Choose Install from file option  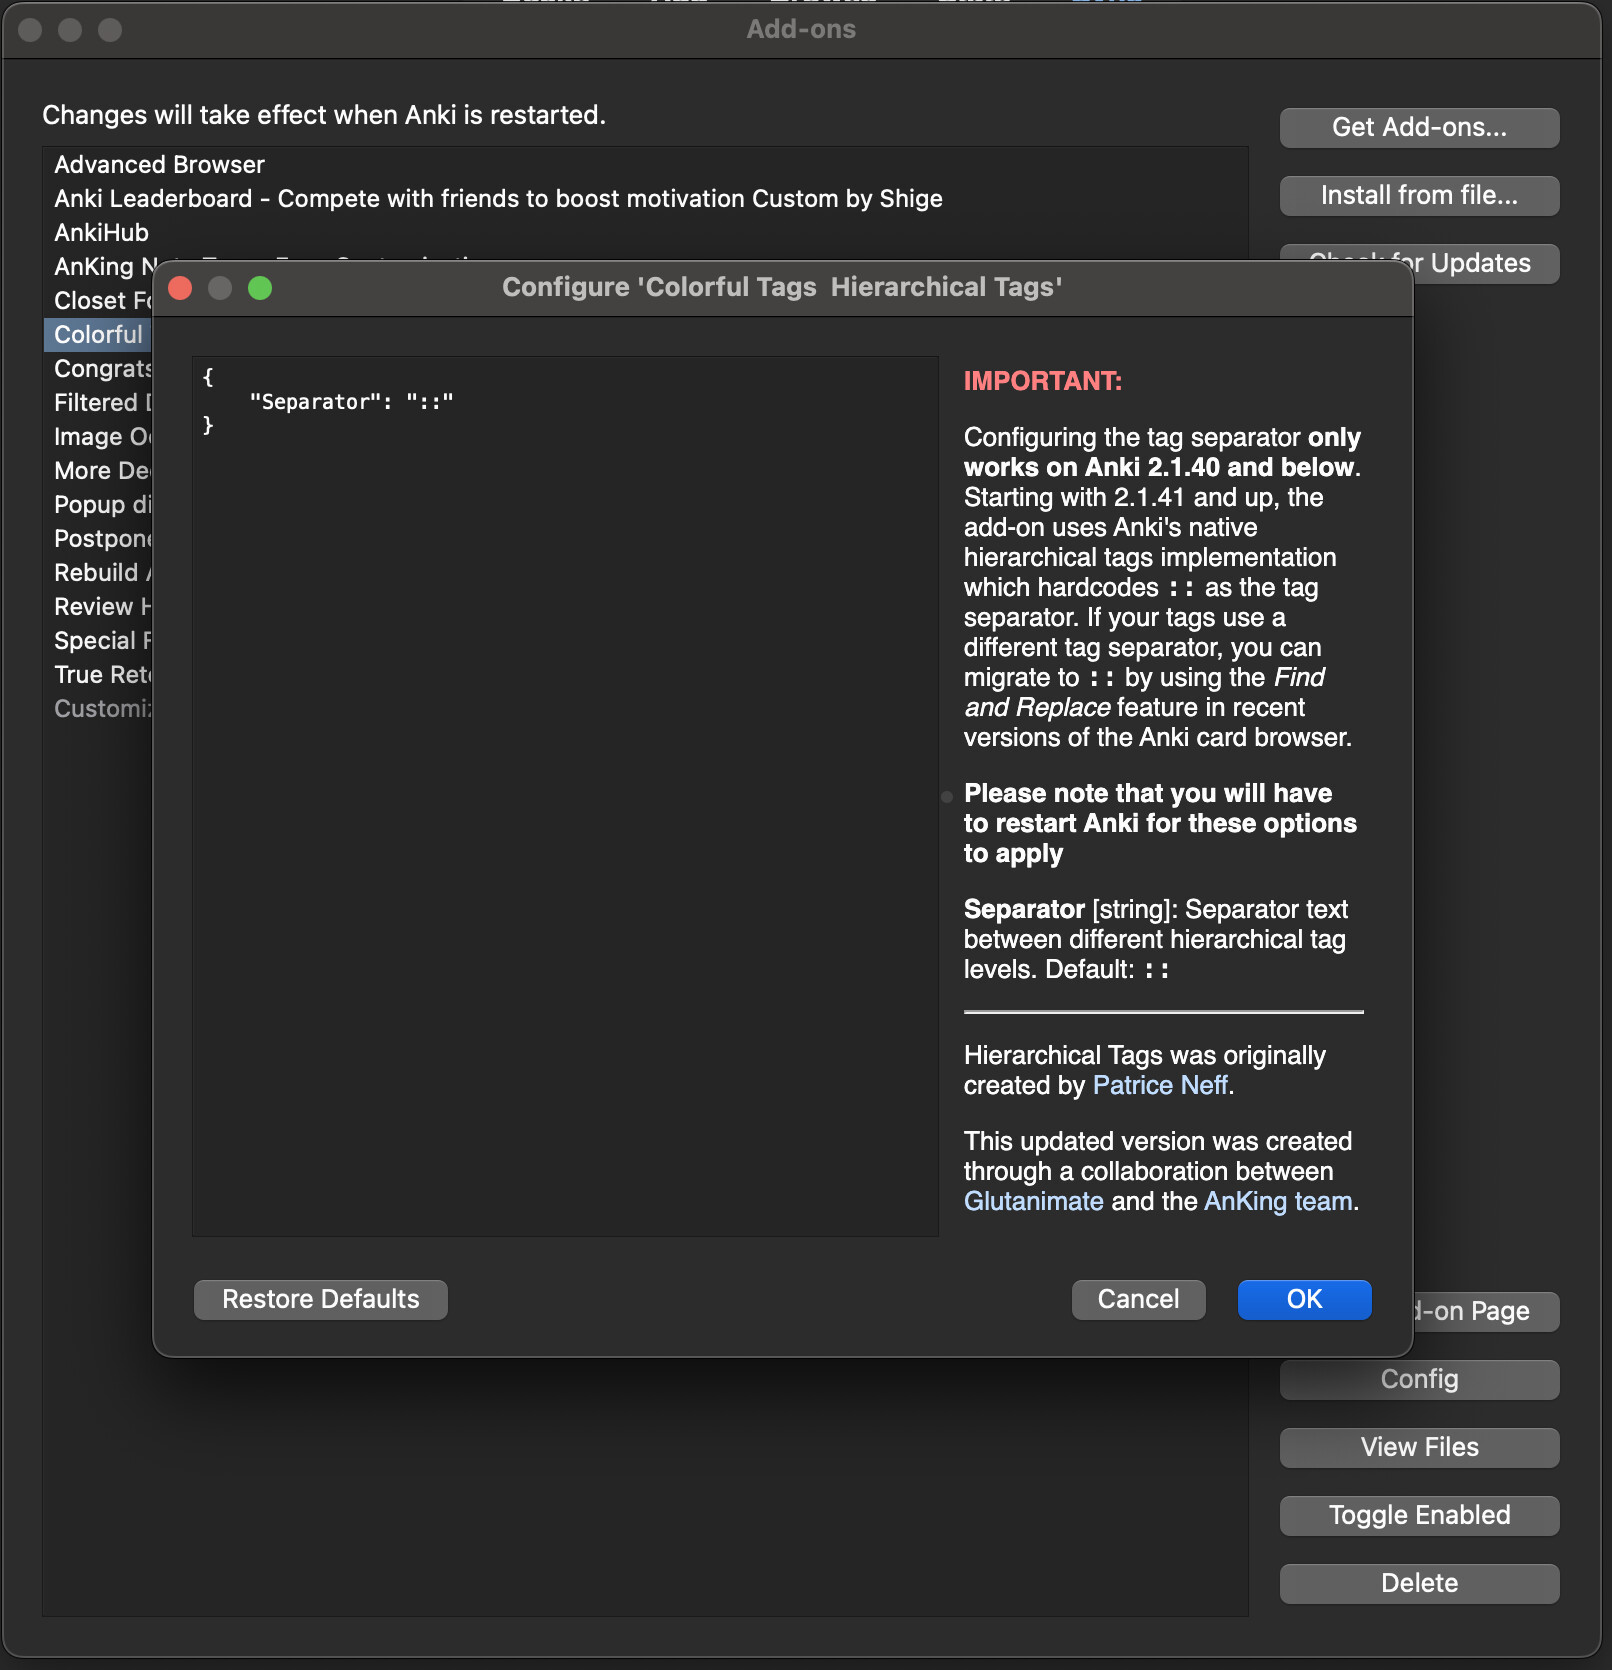click(1419, 195)
